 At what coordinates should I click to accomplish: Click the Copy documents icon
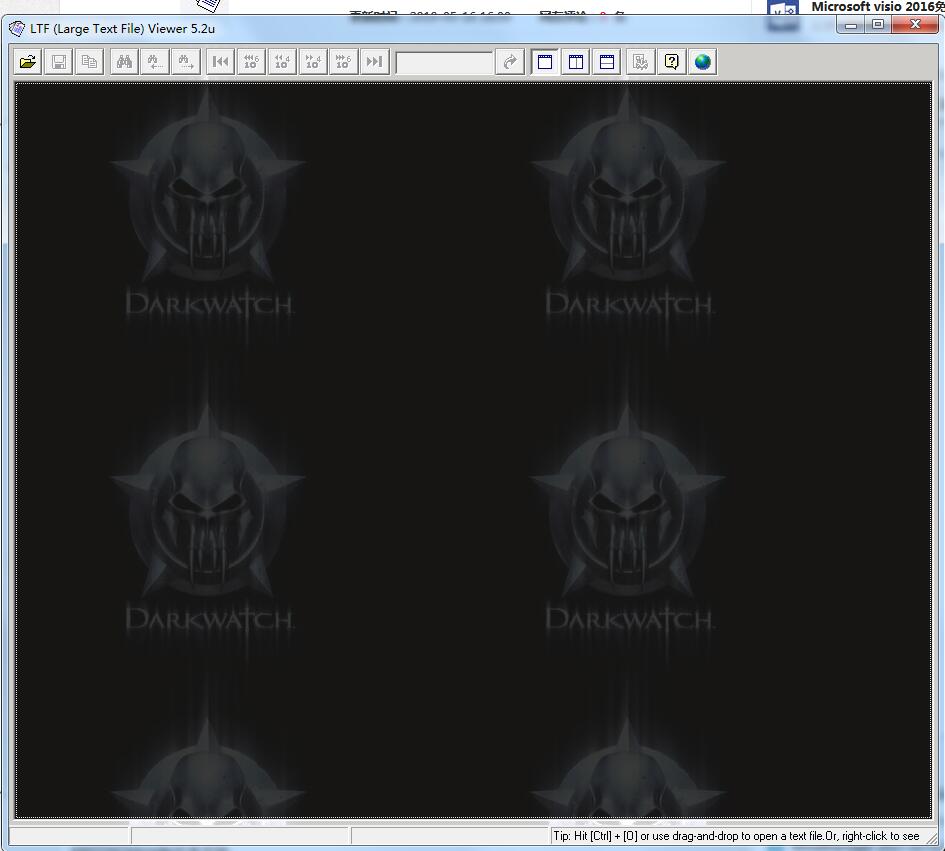(x=90, y=62)
